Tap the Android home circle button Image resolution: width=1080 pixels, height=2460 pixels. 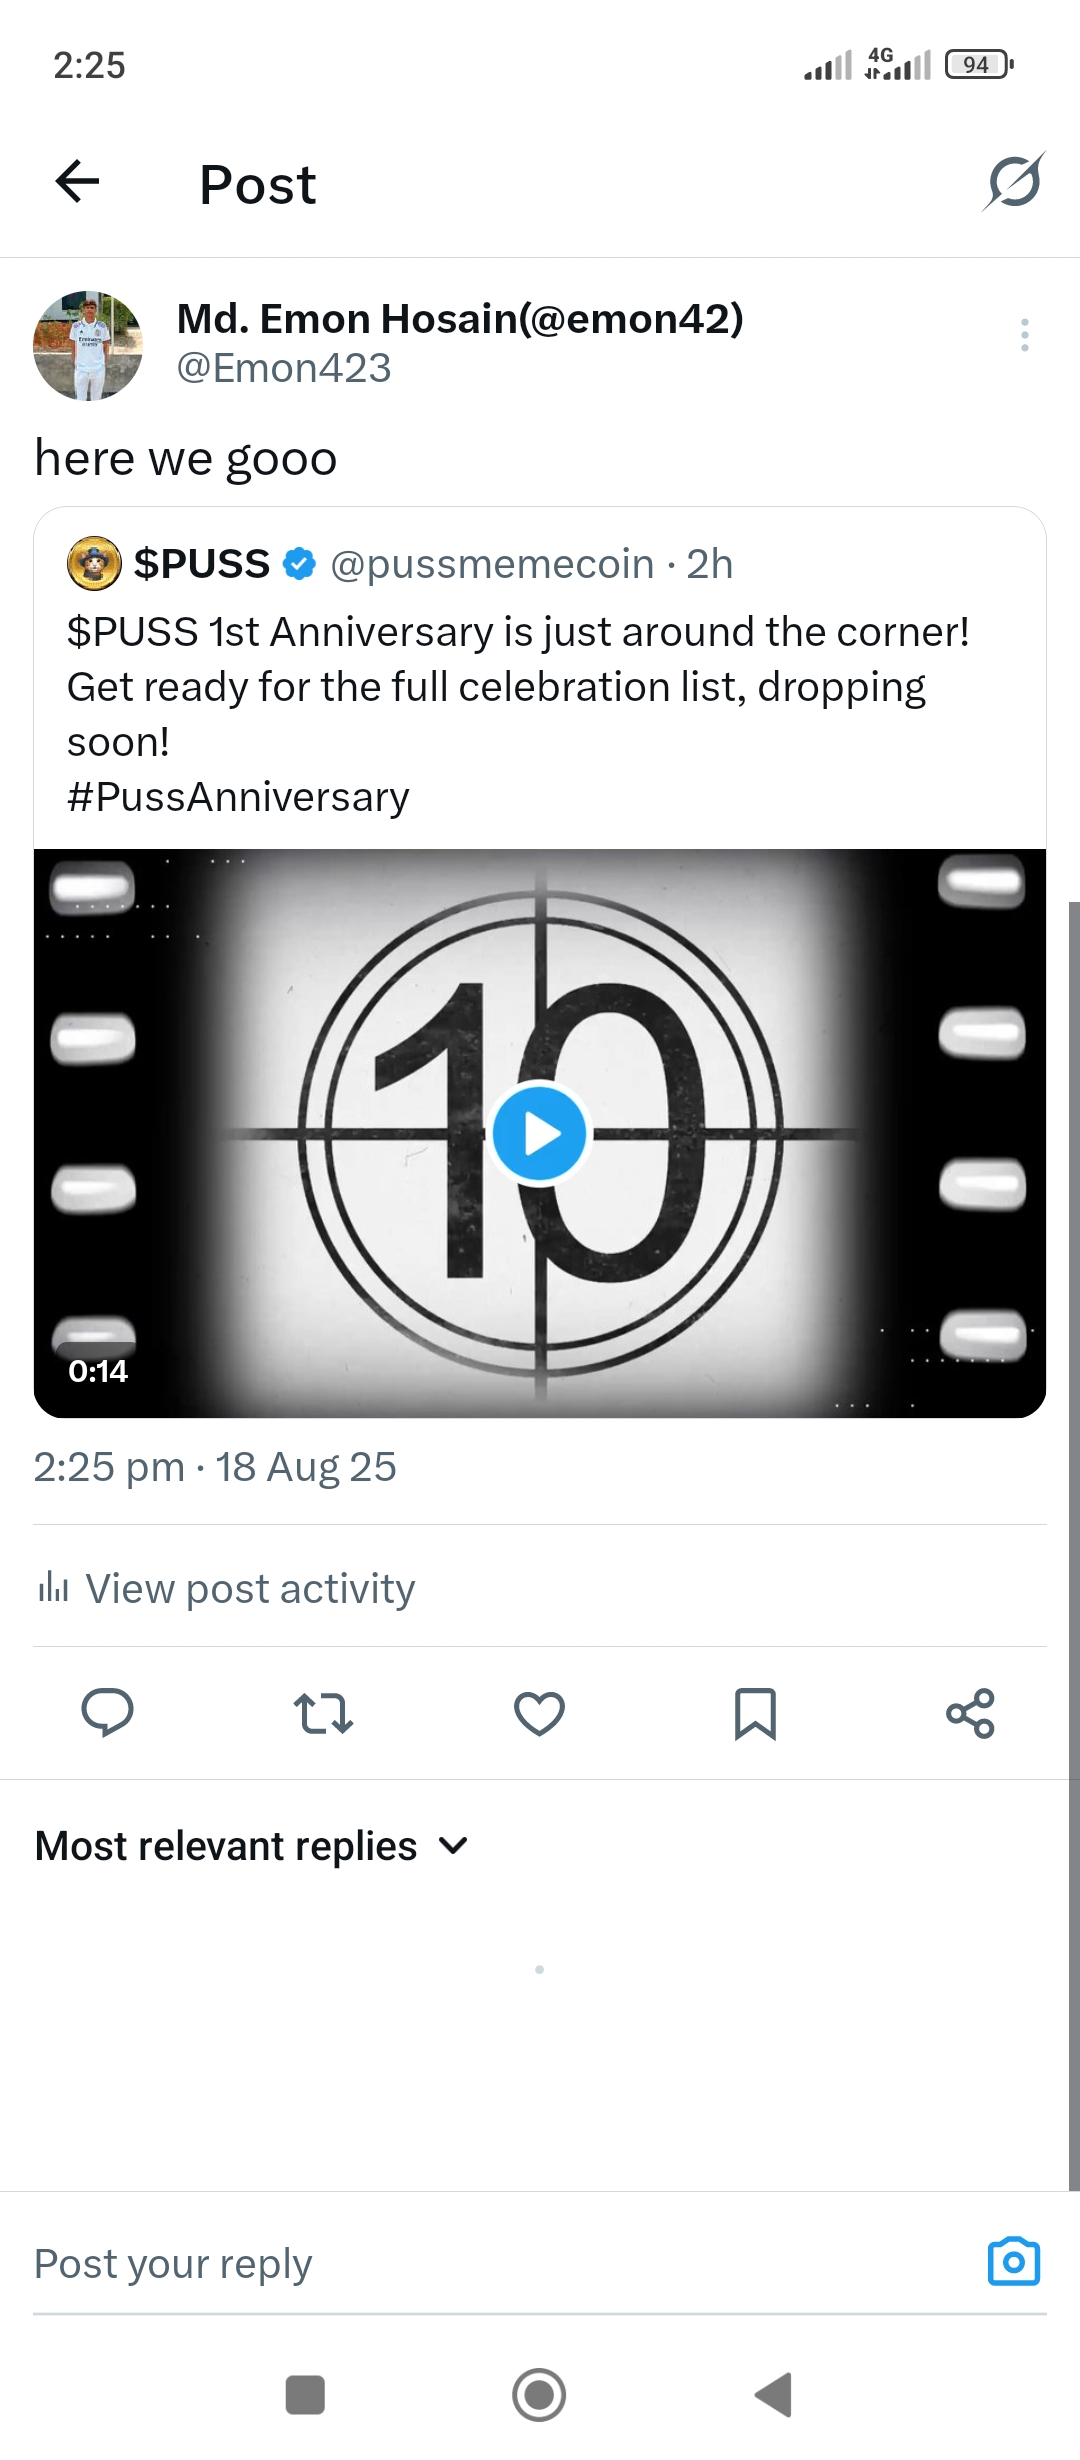pos(539,2395)
